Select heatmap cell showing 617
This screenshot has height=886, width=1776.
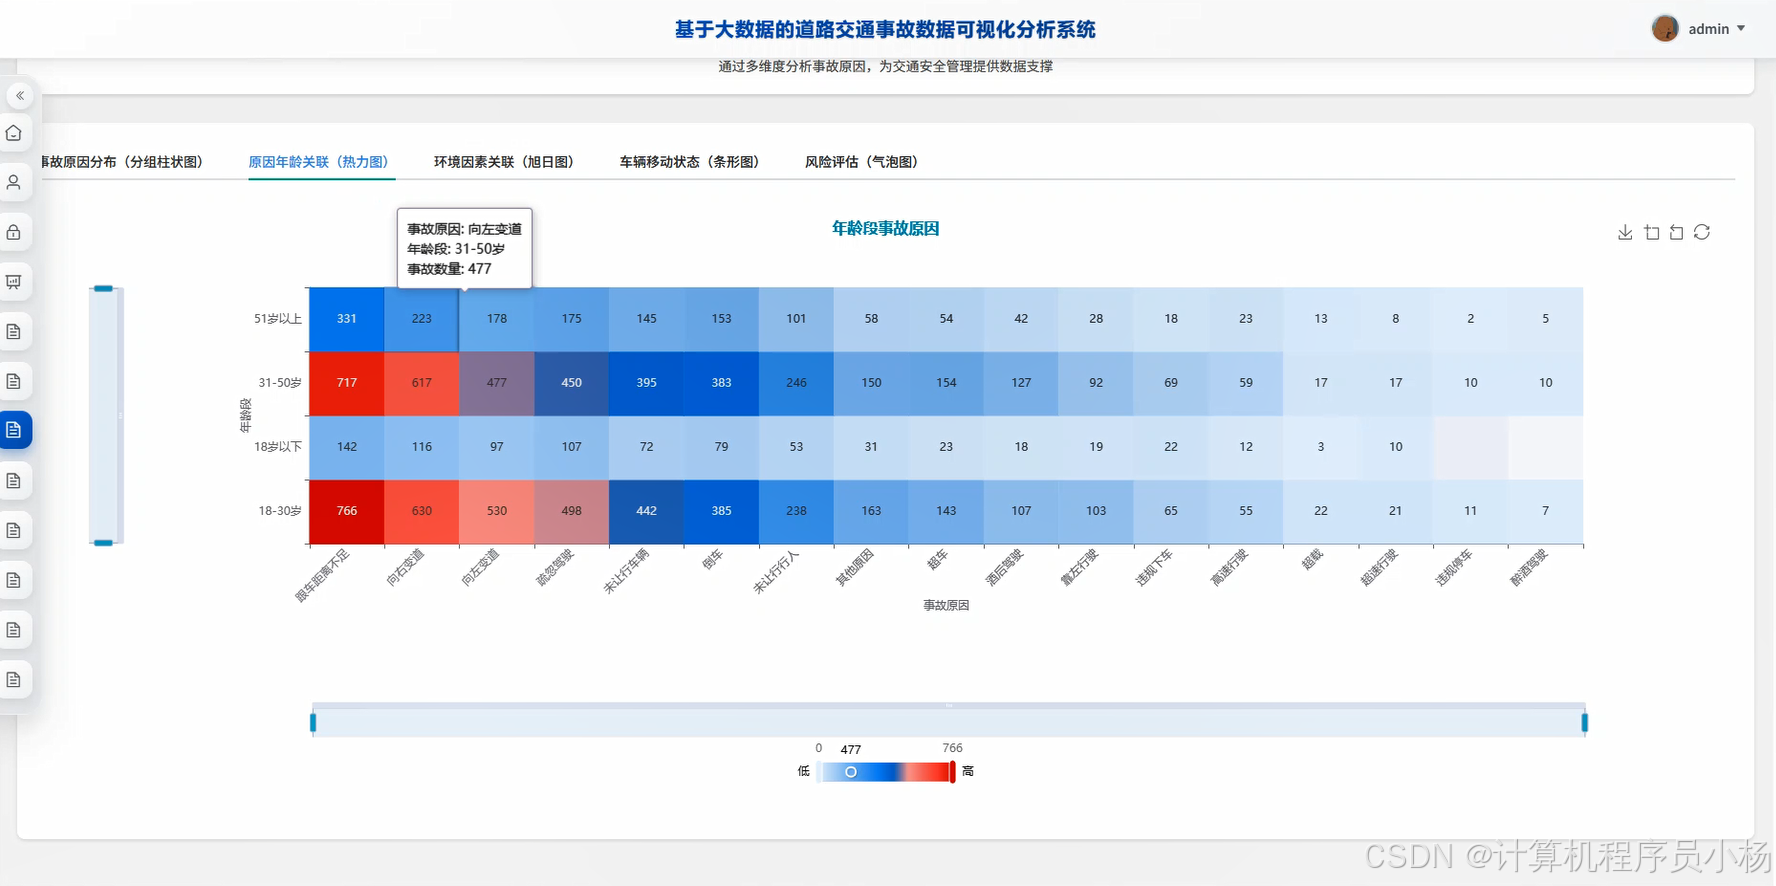(x=422, y=383)
